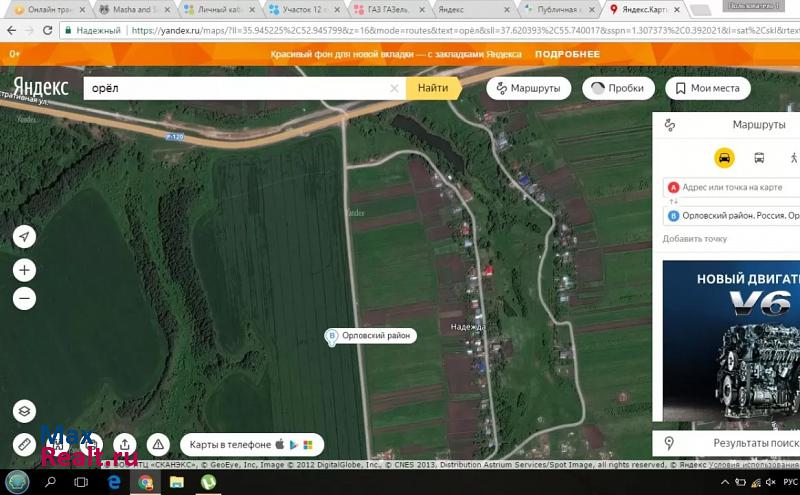
Task: Open the map layers switcher
Action: [24, 411]
